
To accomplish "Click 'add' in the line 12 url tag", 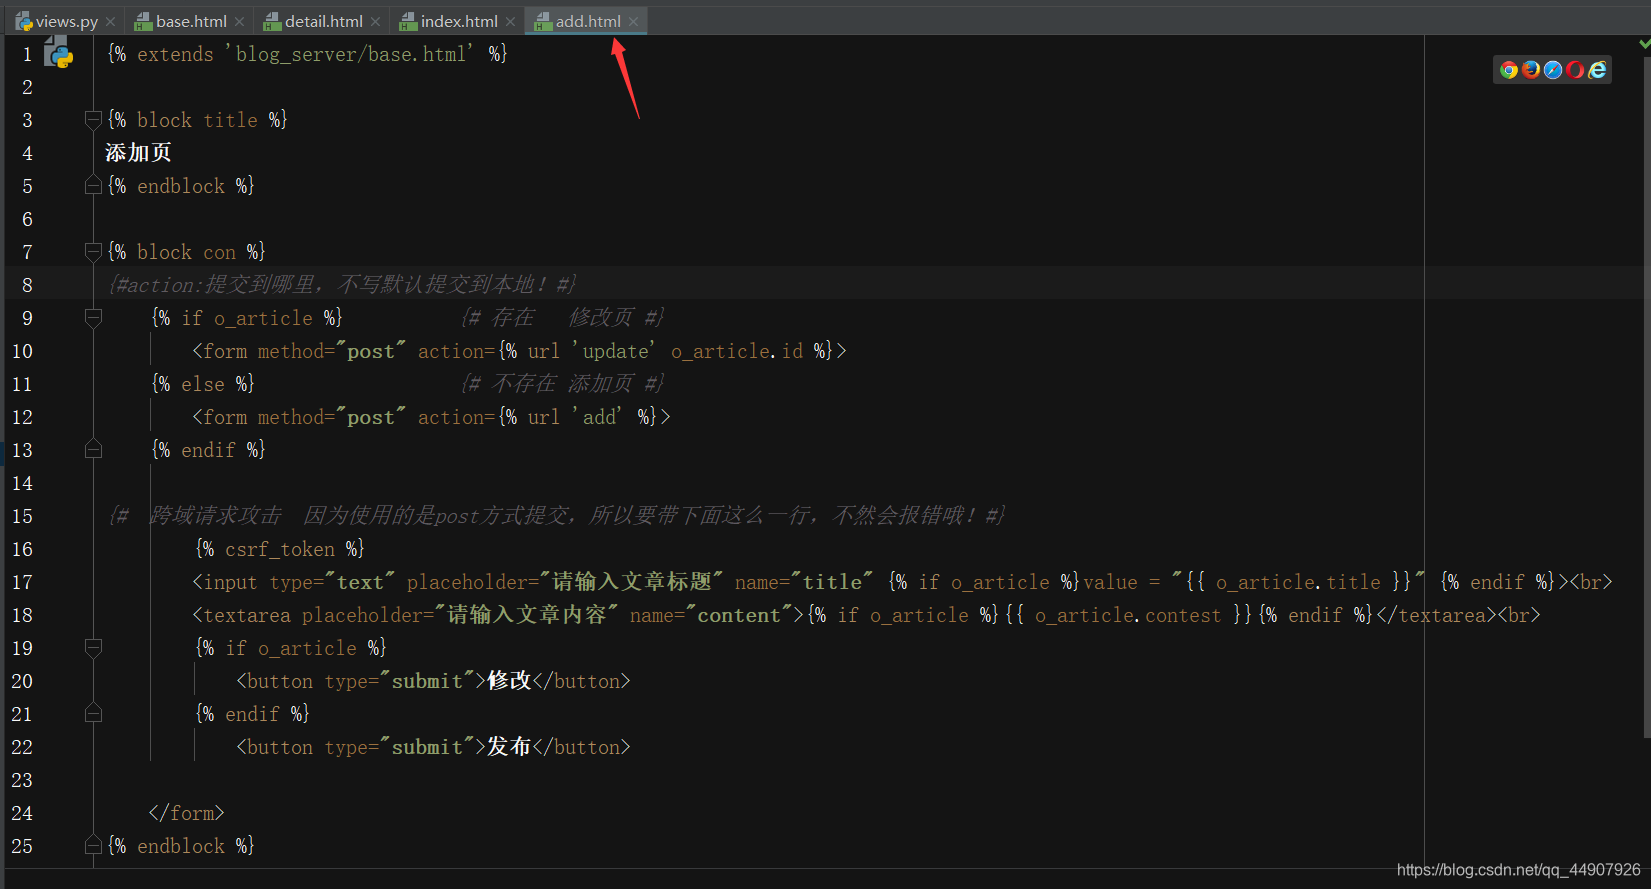I will coord(600,417).
